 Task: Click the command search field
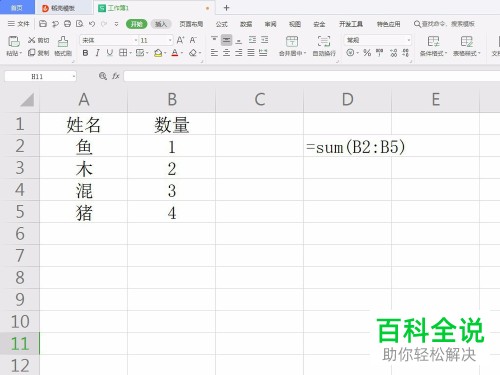tap(444, 24)
